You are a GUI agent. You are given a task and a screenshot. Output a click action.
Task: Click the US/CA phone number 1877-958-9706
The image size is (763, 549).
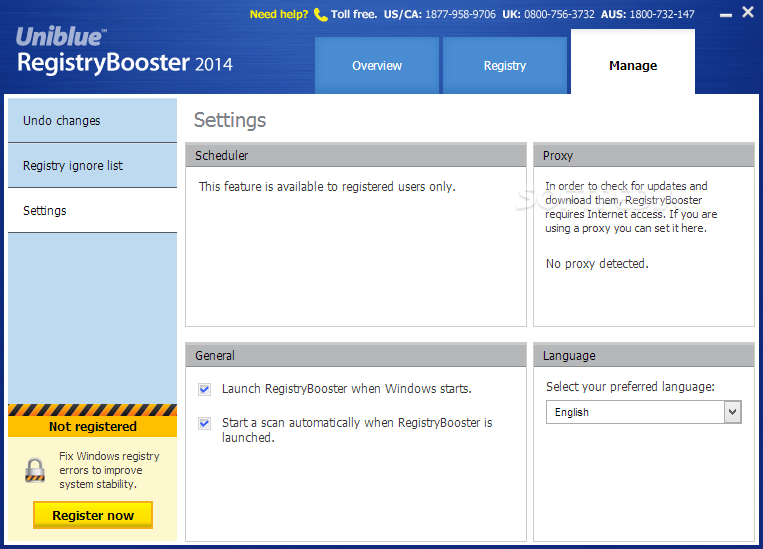tap(460, 14)
